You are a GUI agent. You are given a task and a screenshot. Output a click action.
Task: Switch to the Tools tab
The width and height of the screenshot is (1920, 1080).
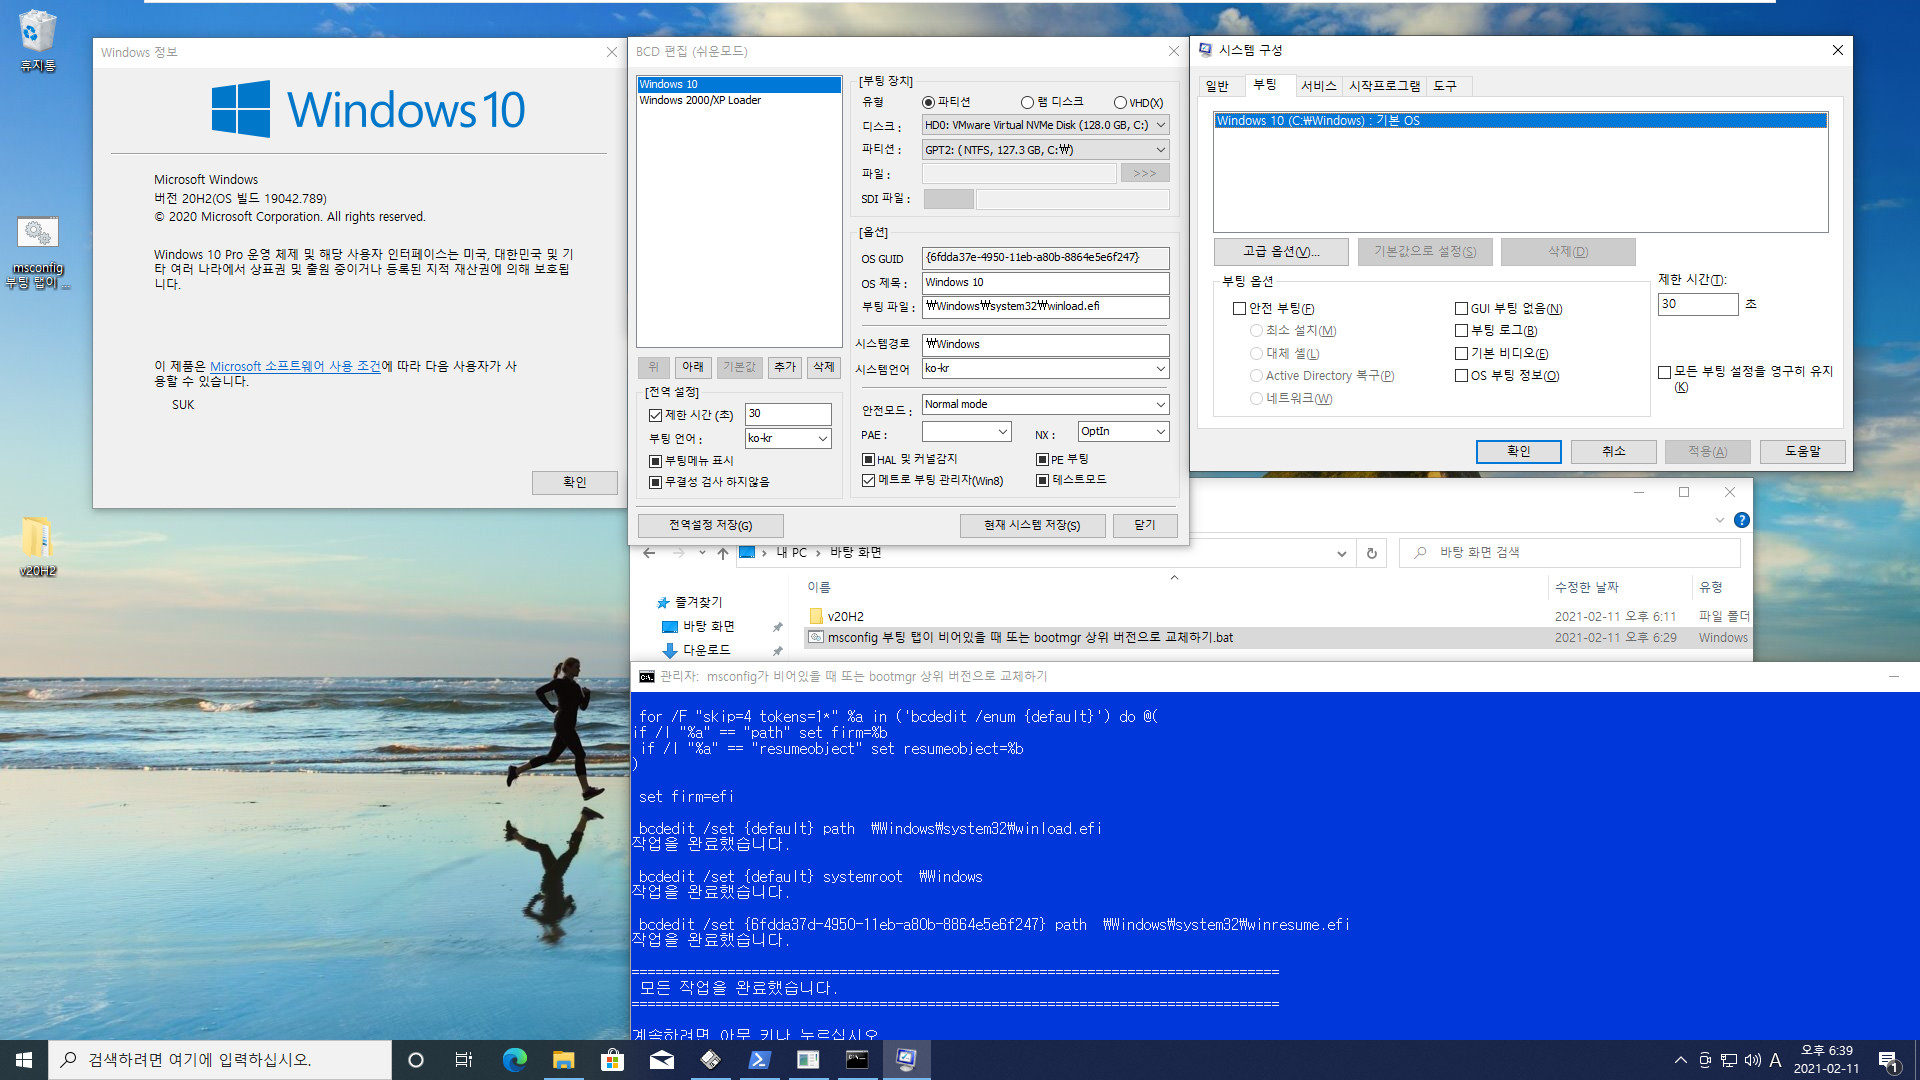pos(1445,86)
